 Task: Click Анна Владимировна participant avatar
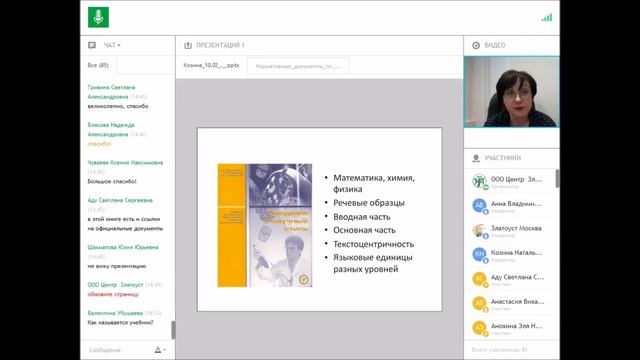click(x=480, y=205)
